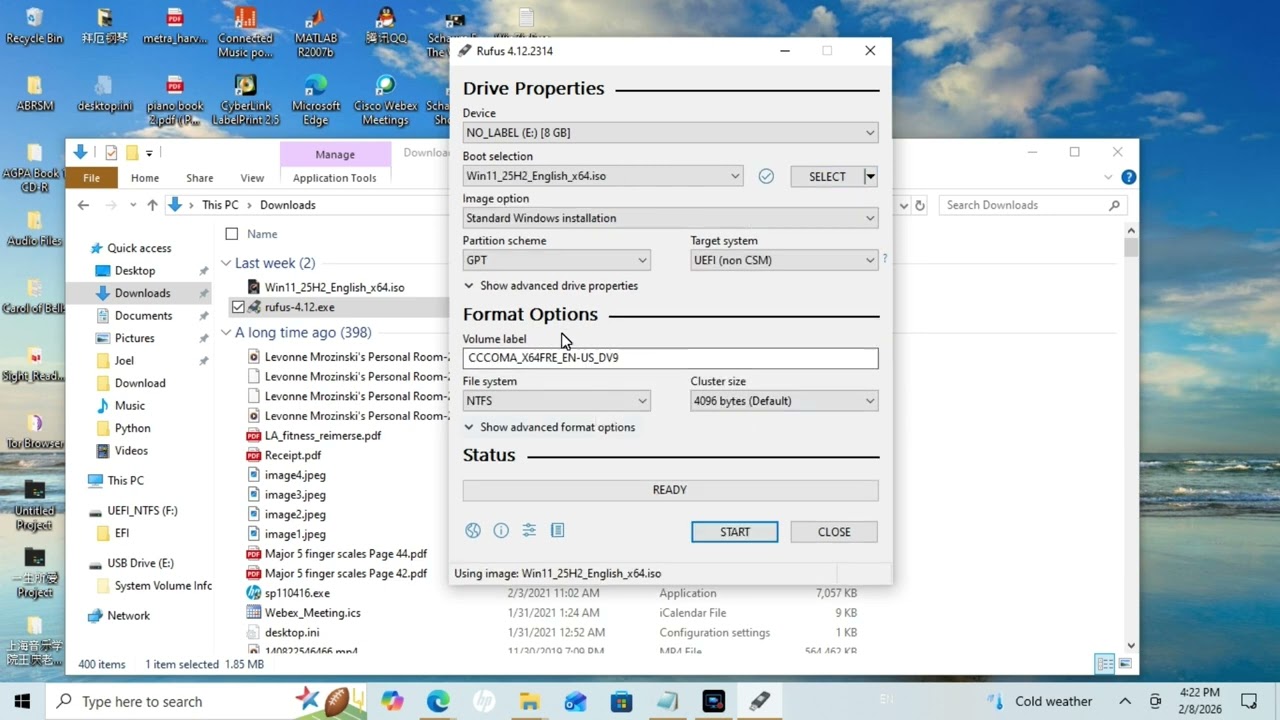Click the Target system help question mark
The image size is (1280, 720).
coord(884,259)
